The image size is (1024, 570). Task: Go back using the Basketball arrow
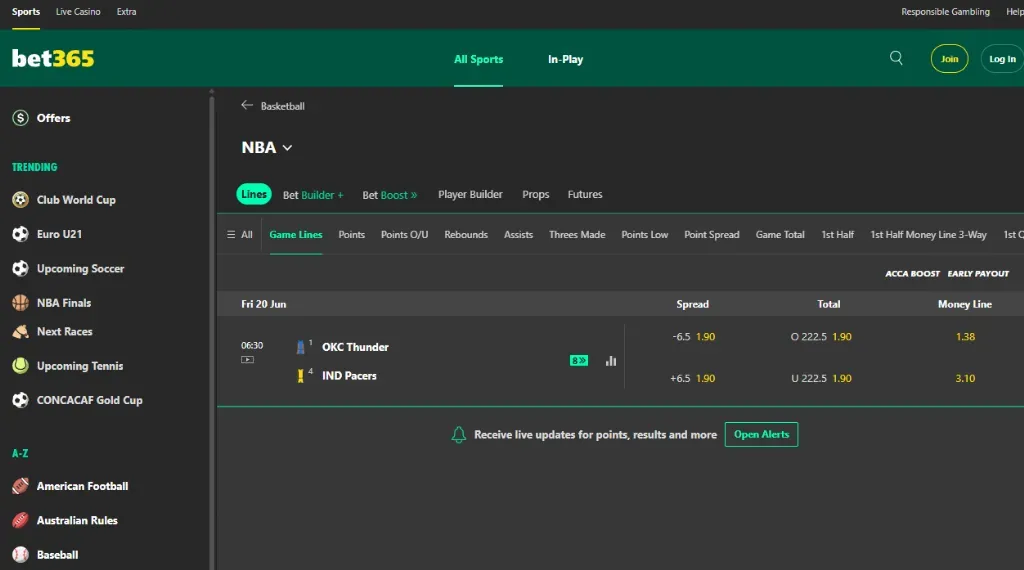click(x=247, y=105)
